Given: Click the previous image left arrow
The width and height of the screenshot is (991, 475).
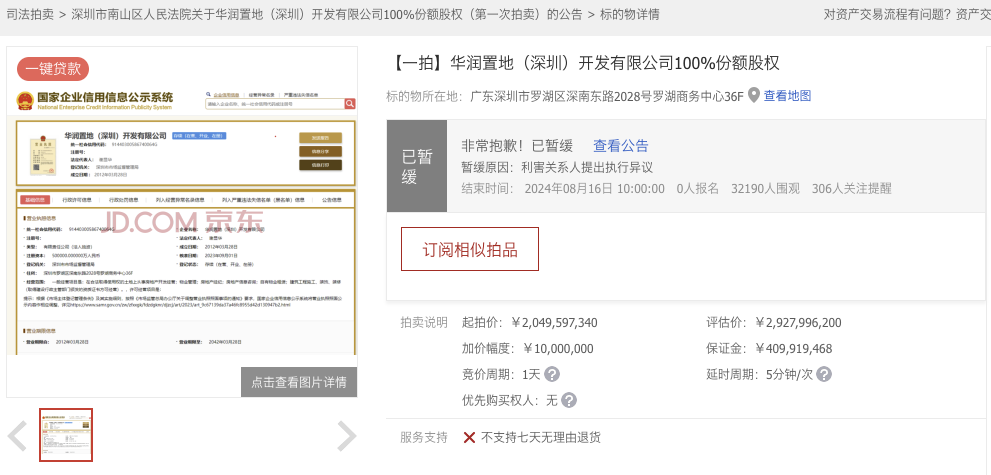Looking at the screenshot, I should point(17,436).
